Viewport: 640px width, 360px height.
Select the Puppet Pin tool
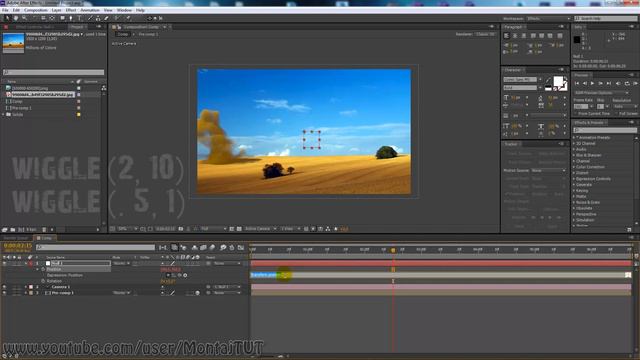coord(128,18)
